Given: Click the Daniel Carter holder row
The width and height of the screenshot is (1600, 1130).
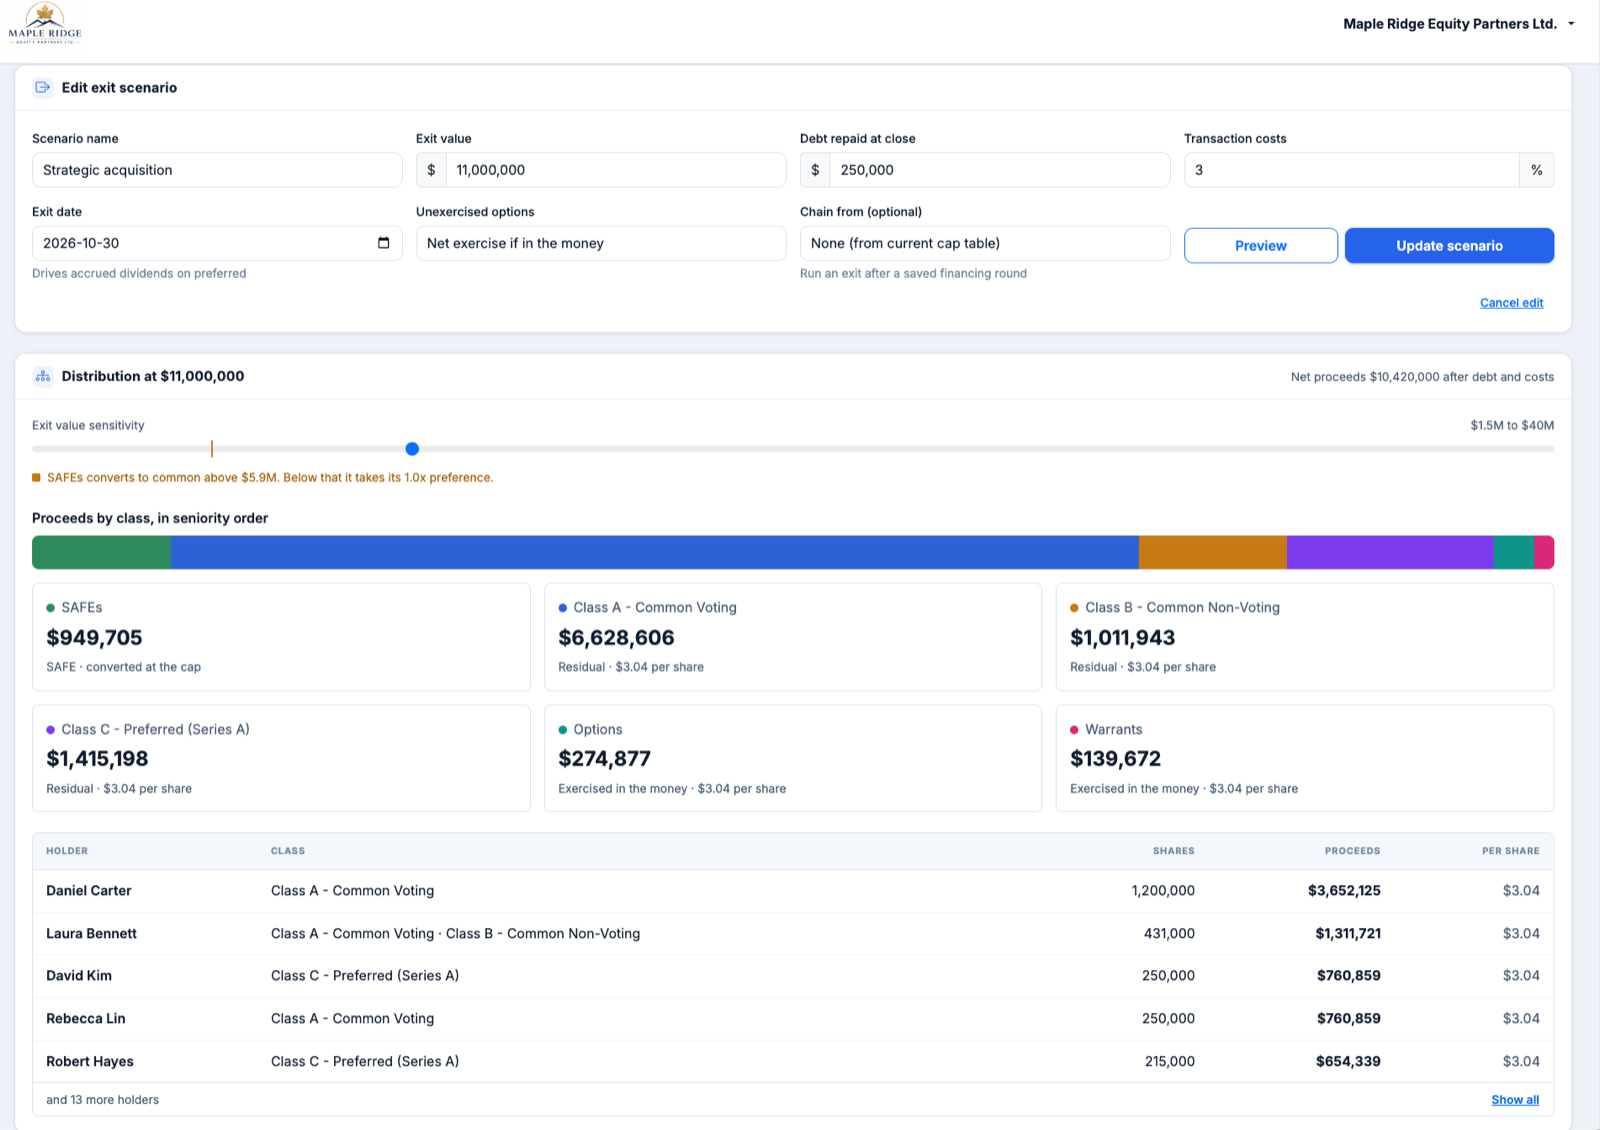Looking at the screenshot, I should click(x=793, y=891).
